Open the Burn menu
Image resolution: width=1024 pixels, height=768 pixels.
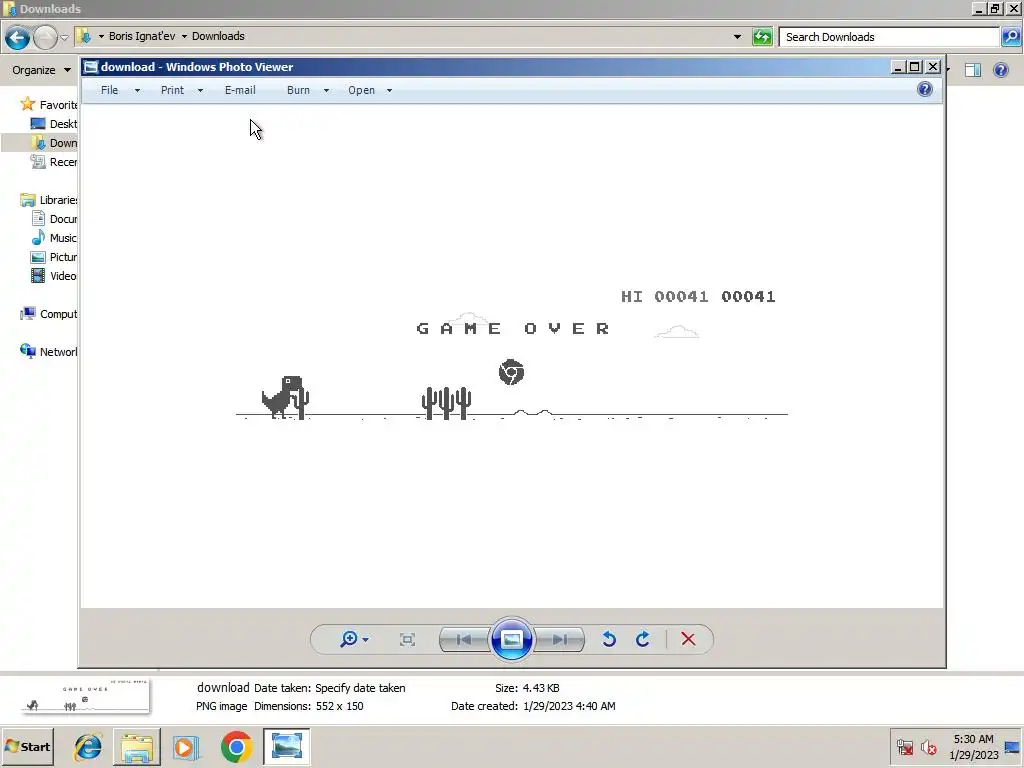[298, 90]
